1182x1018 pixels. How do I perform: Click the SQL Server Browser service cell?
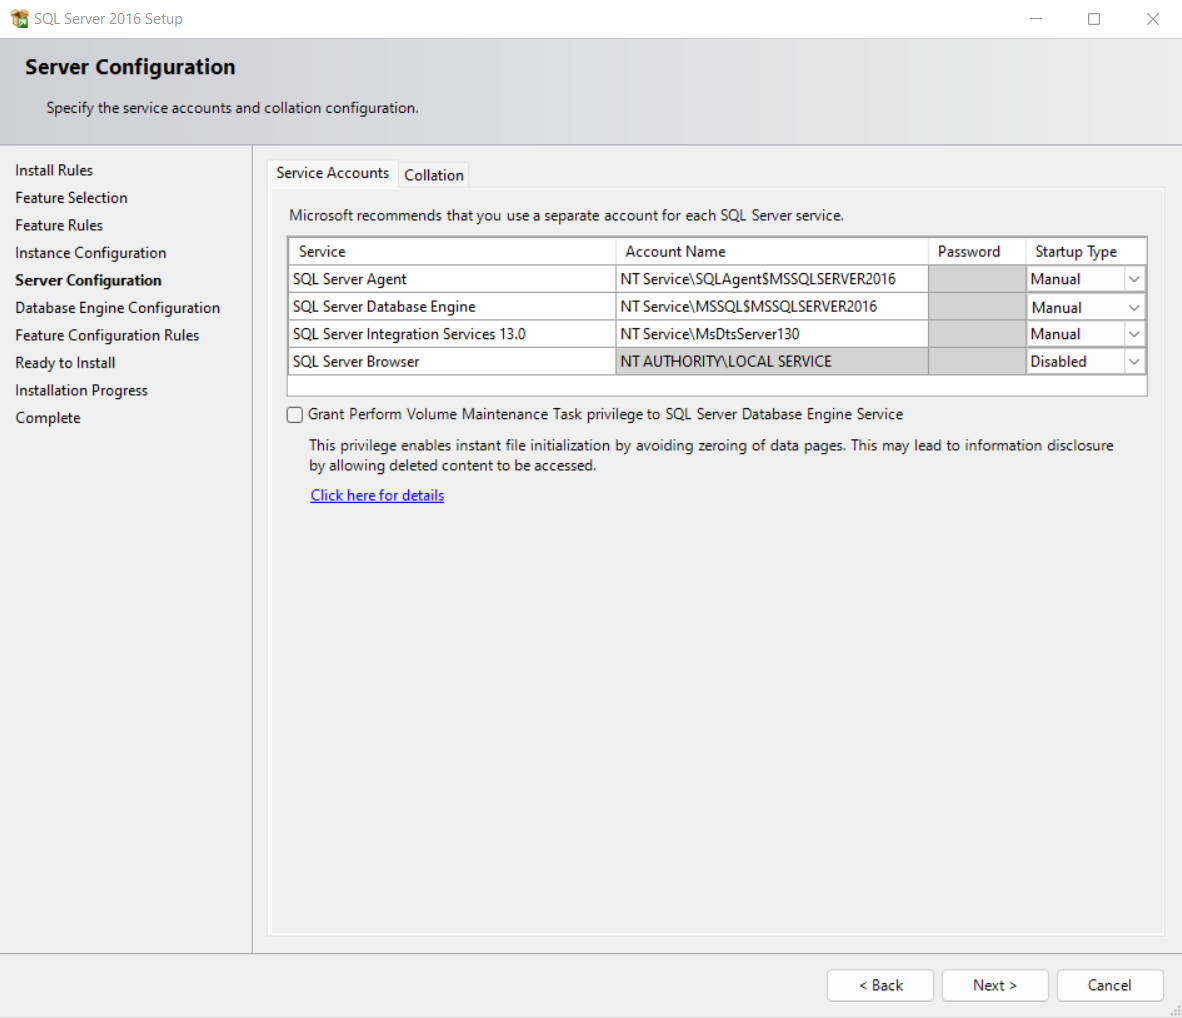pos(452,362)
